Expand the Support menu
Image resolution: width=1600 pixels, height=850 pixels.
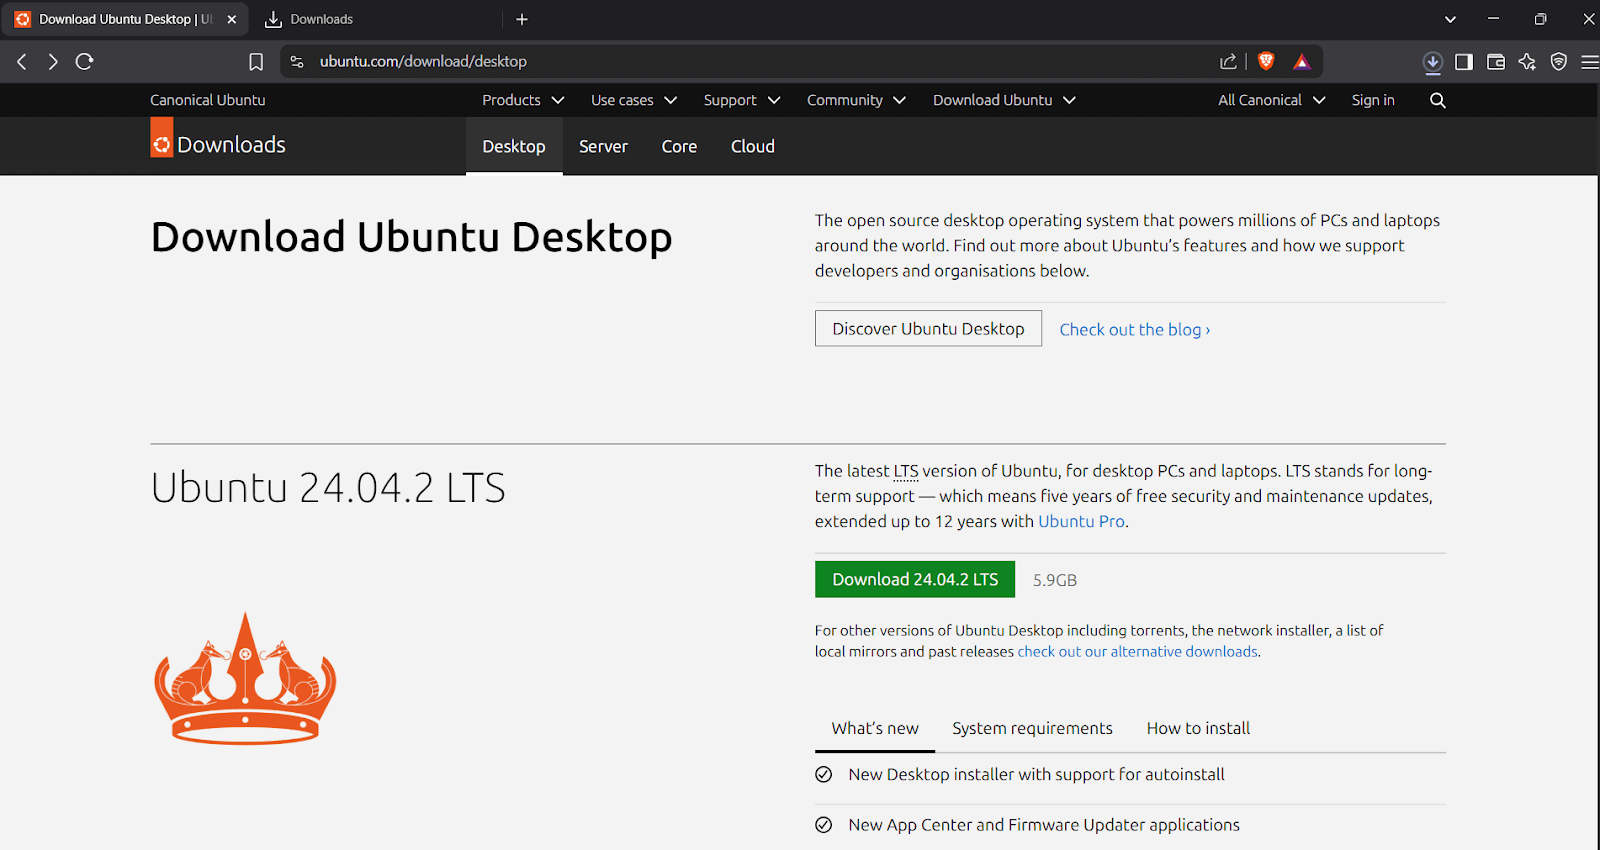[x=742, y=100]
